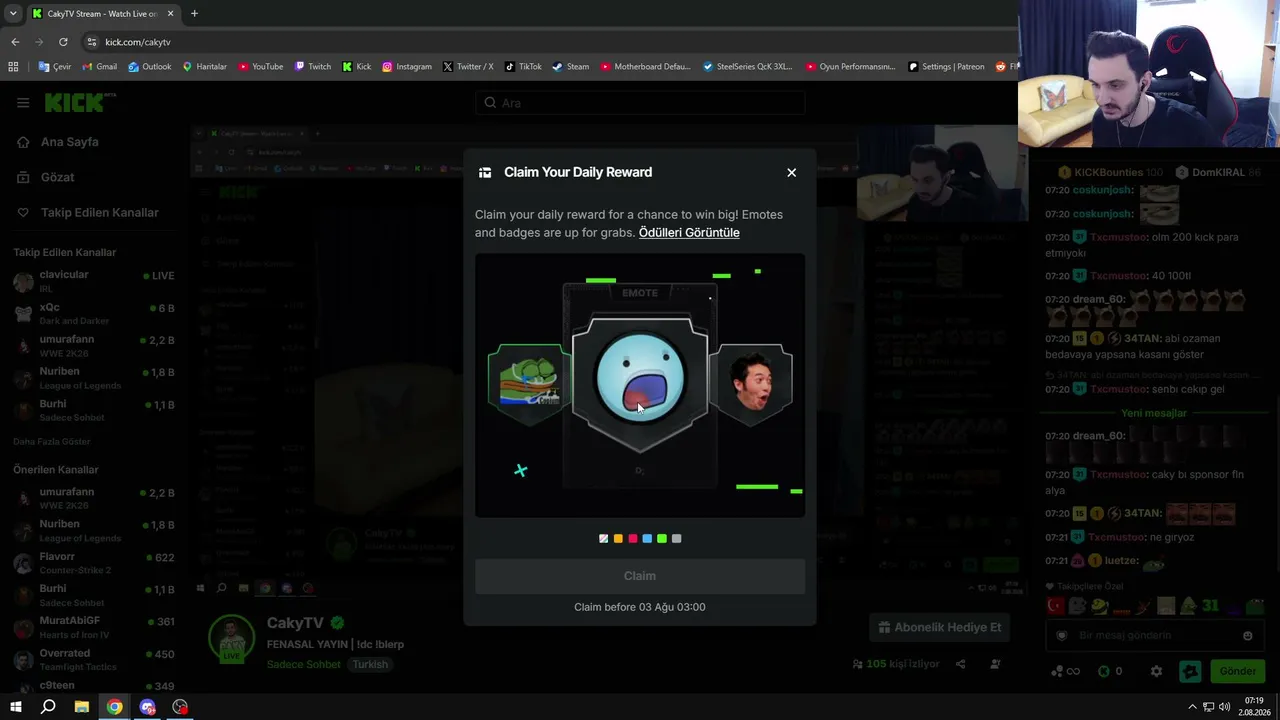Image resolution: width=1280 pixels, height=720 pixels.
Task: Open the clavicular followed channel
Action: coord(95,281)
